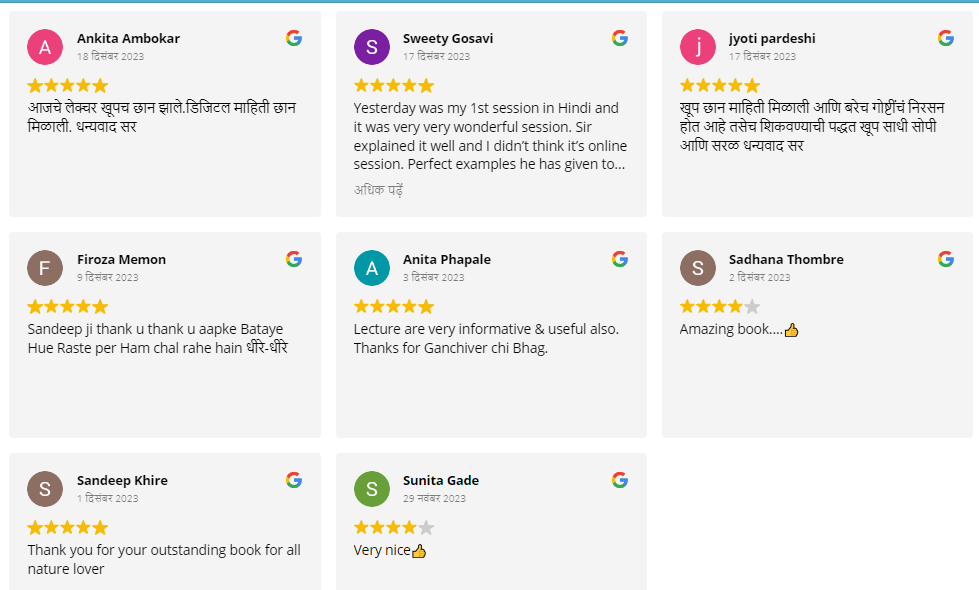Open Ankita Ambokar's profile avatar

tap(45, 46)
